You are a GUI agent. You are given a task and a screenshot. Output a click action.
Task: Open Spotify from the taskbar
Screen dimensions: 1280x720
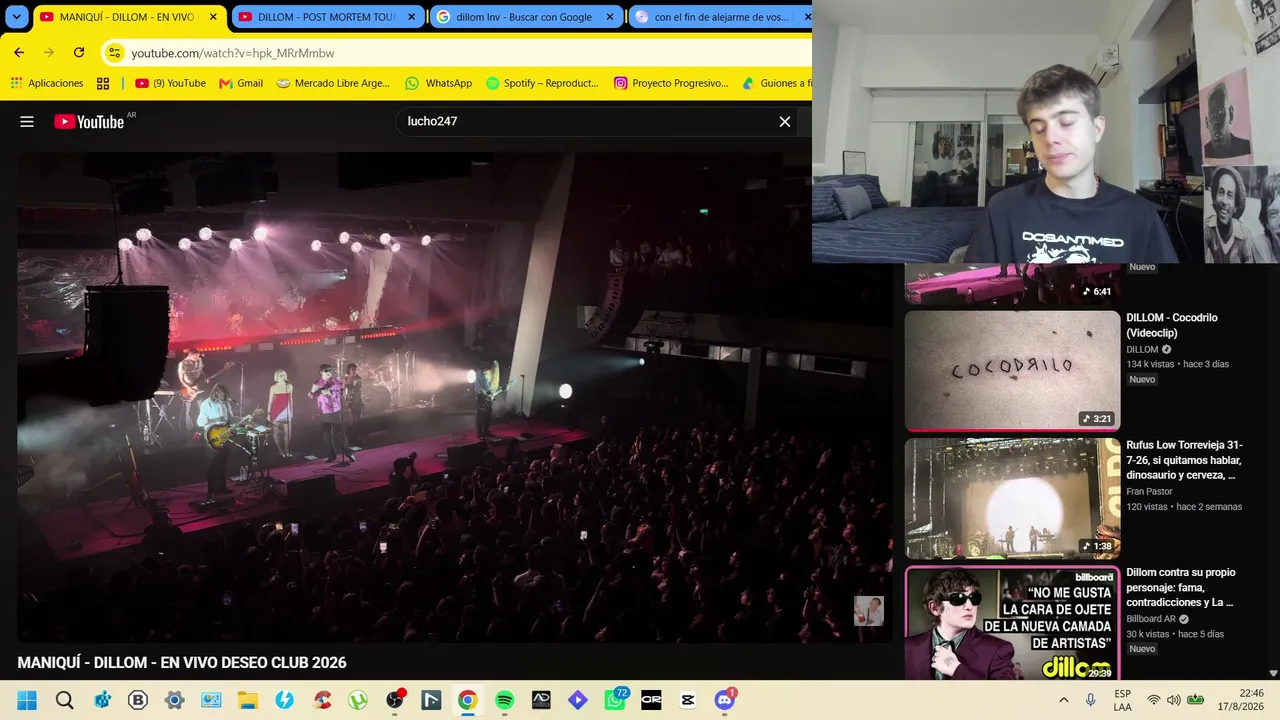(504, 700)
